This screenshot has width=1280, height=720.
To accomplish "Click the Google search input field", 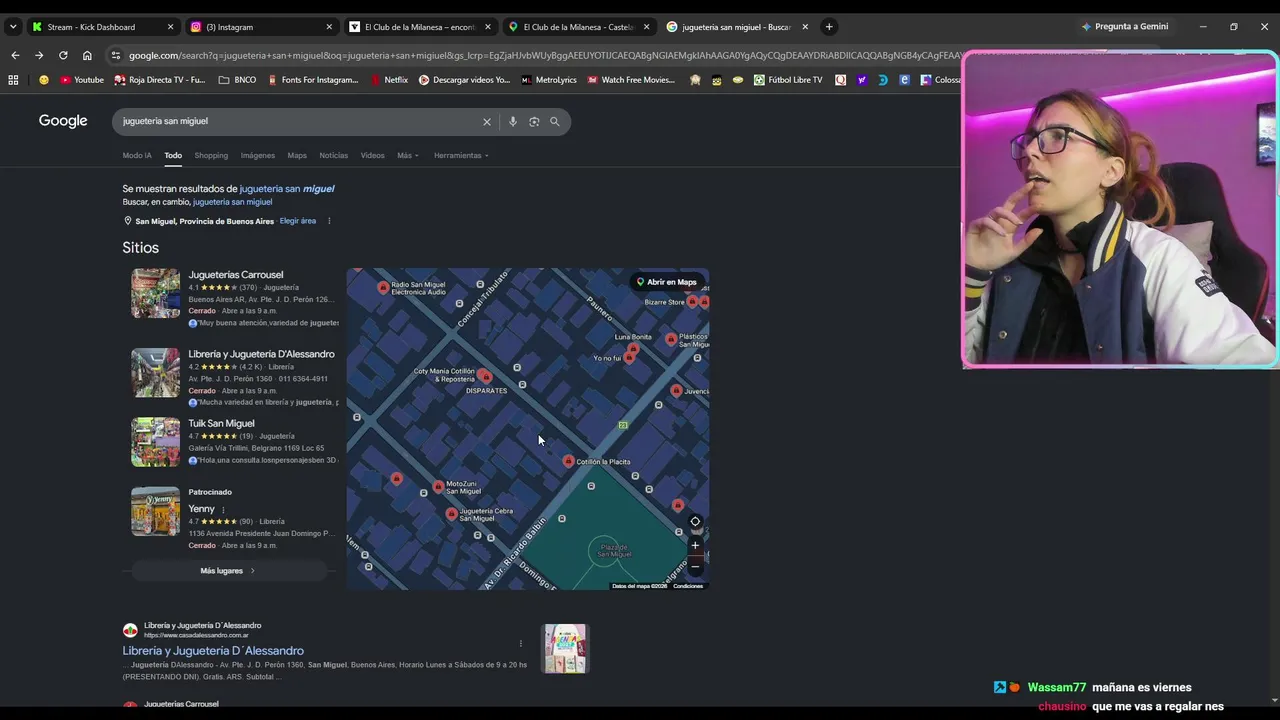I will click(298, 121).
